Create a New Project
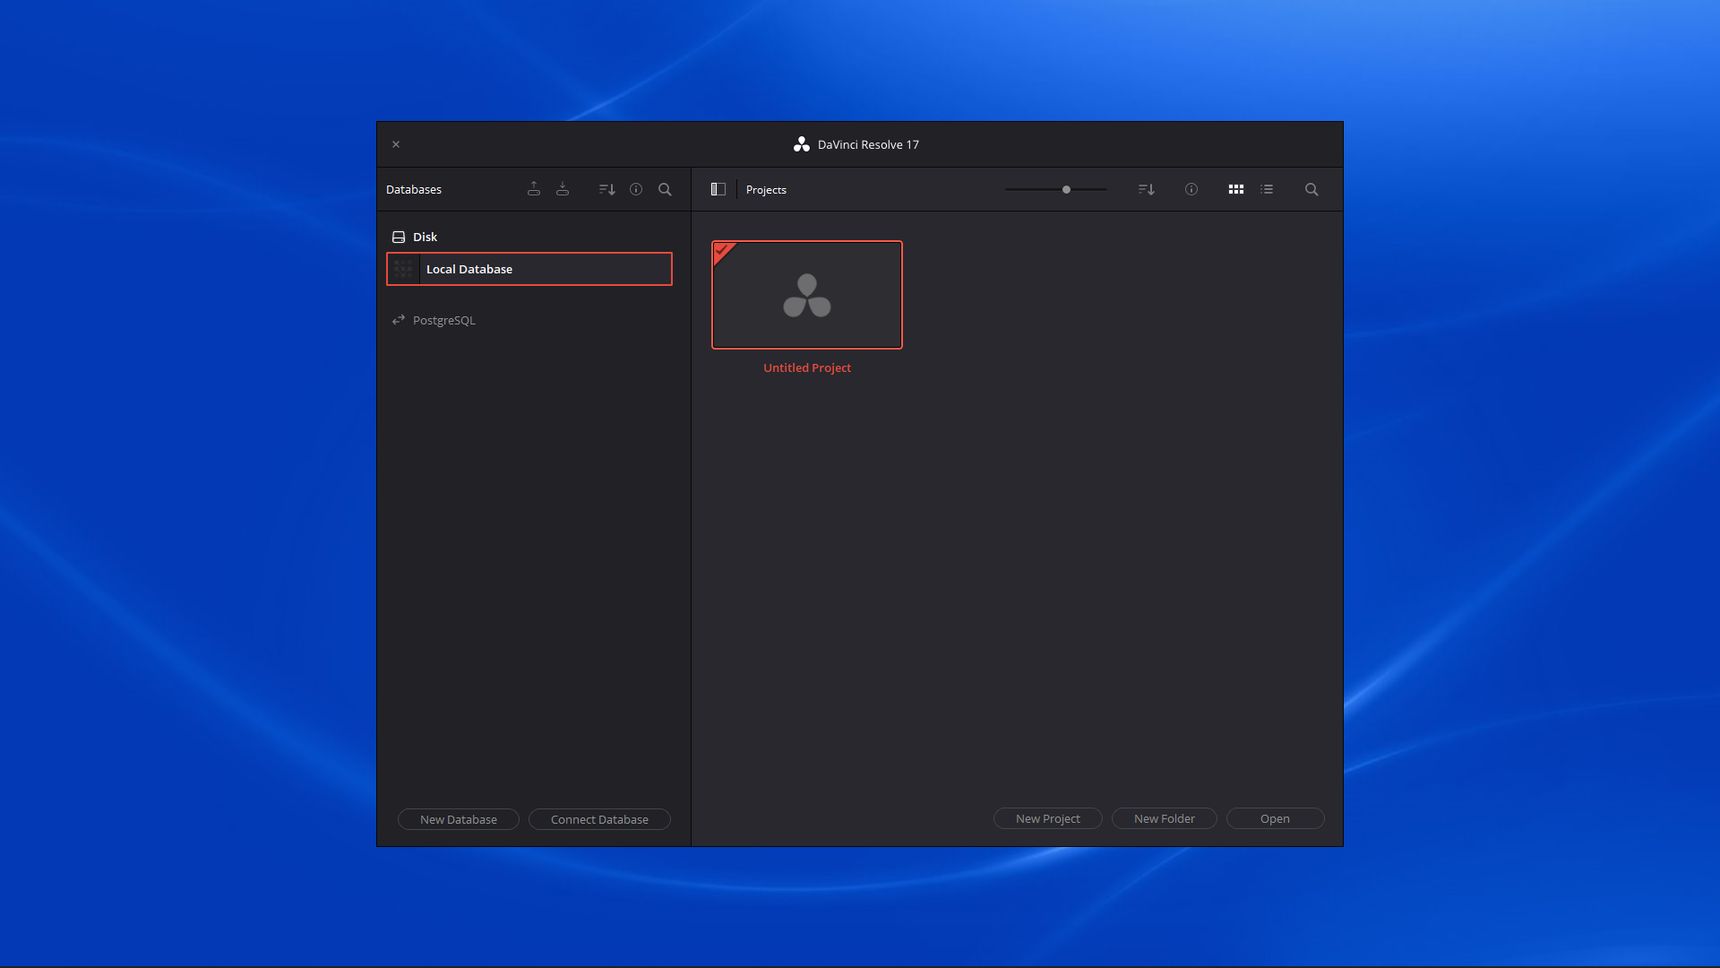The image size is (1720, 968). pos(1048,818)
